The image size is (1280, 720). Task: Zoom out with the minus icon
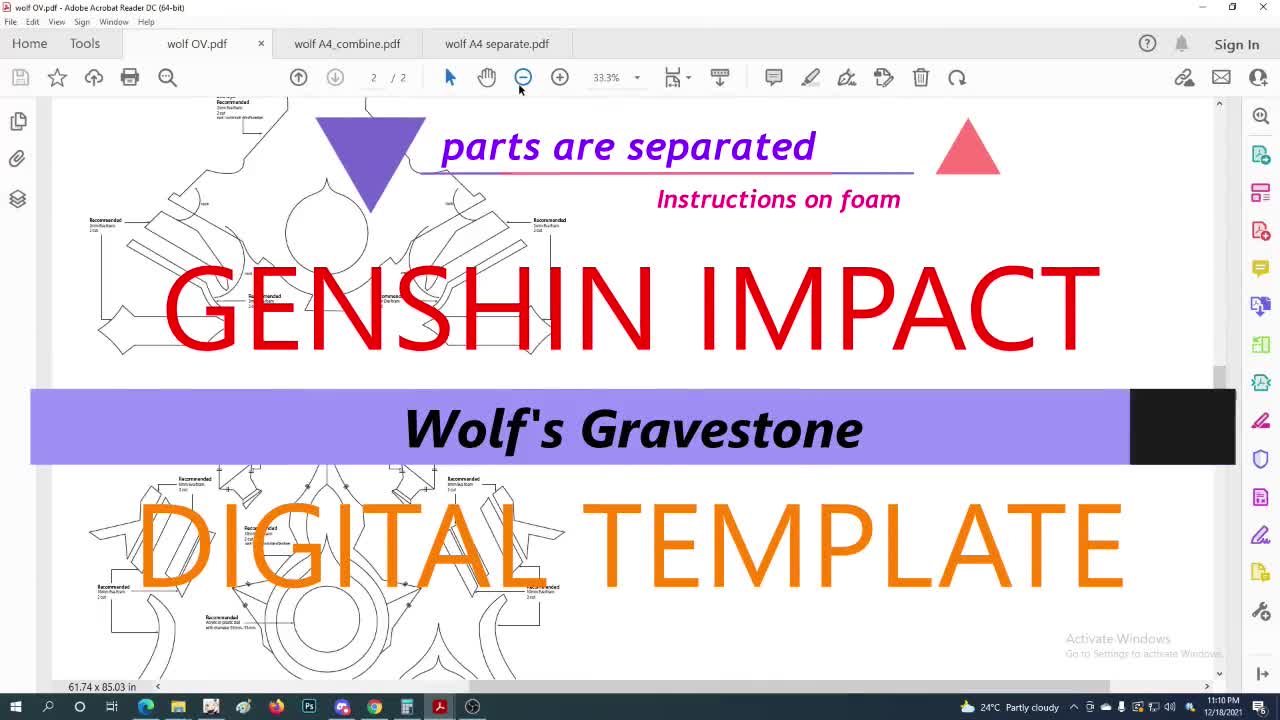click(523, 77)
